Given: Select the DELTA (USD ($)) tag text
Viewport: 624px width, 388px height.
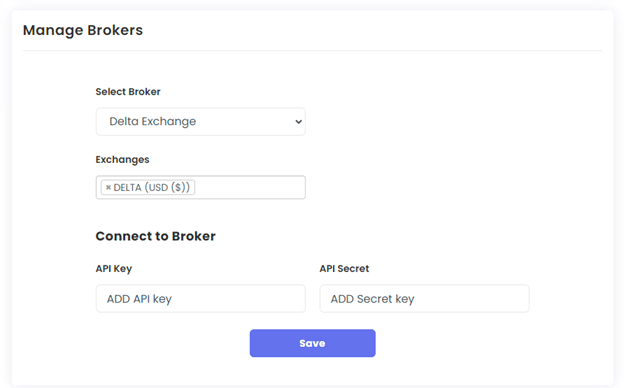Looking at the screenshot, I should click(152, 187).
